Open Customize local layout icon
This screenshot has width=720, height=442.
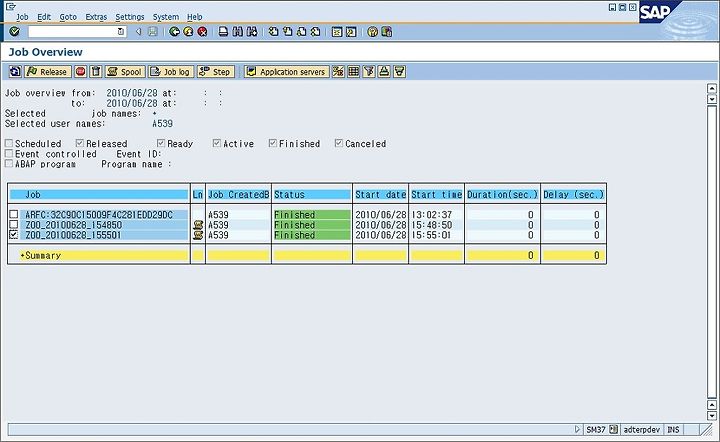click(x=387, y=32)
